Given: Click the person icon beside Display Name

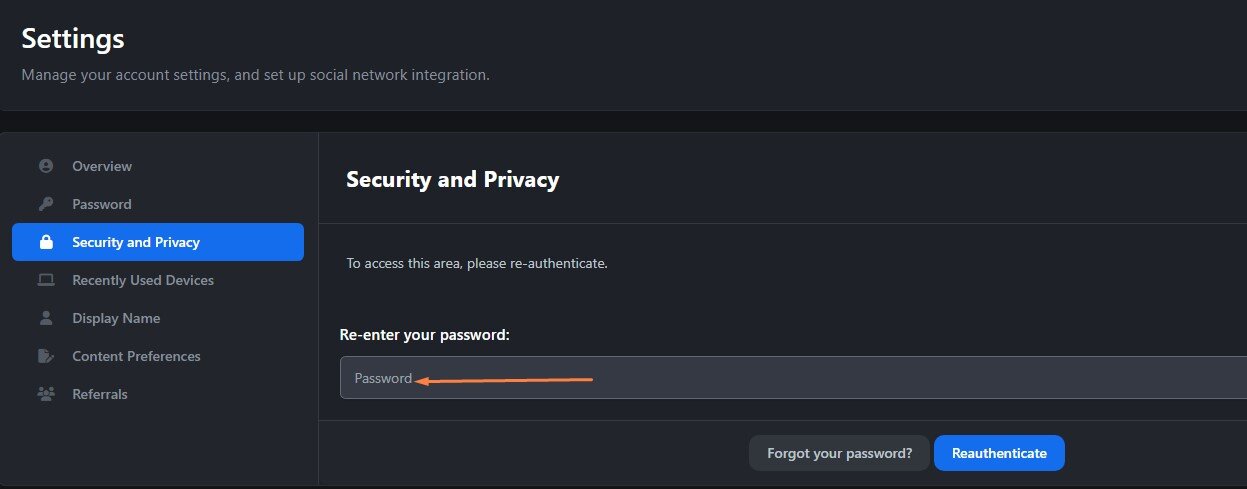Looking at the screenshot, I should tap(45, 318).
